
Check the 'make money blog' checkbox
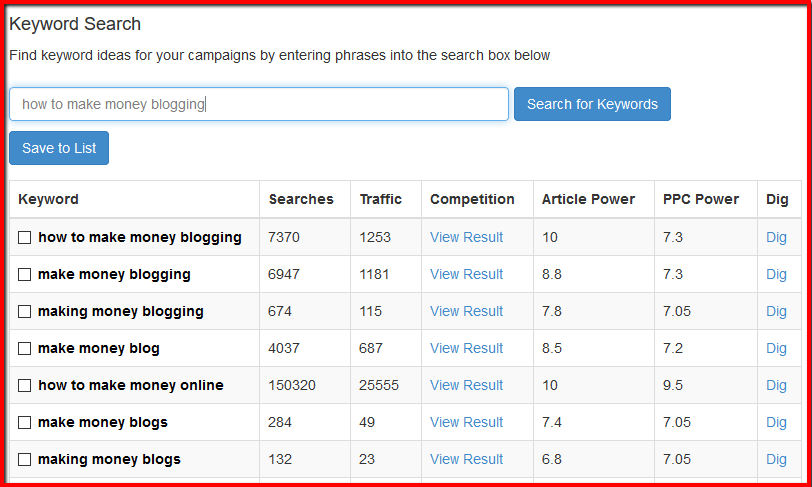(24, 349)
